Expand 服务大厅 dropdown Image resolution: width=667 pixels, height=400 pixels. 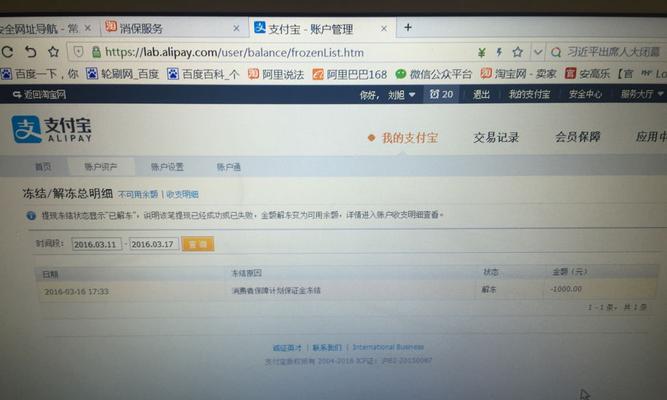coord(641,94)
